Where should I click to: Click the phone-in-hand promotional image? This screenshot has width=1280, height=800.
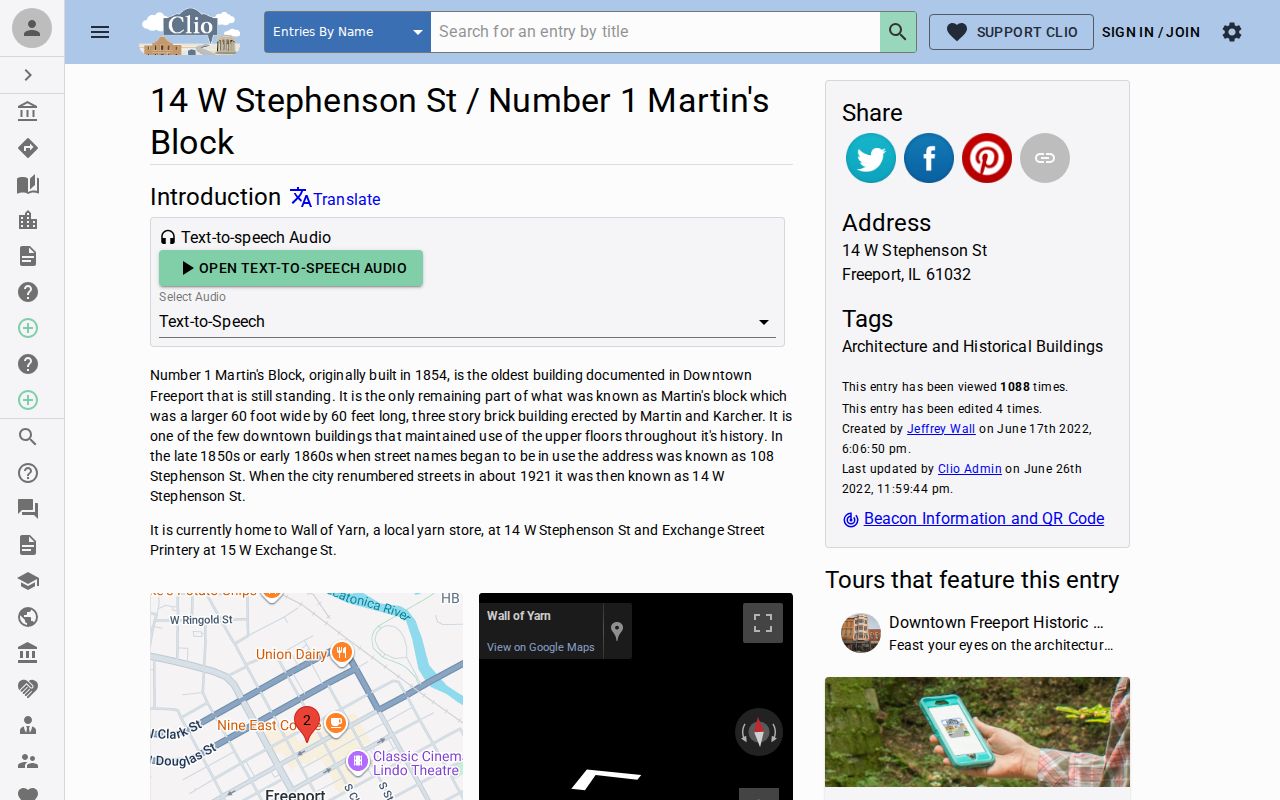977,732
